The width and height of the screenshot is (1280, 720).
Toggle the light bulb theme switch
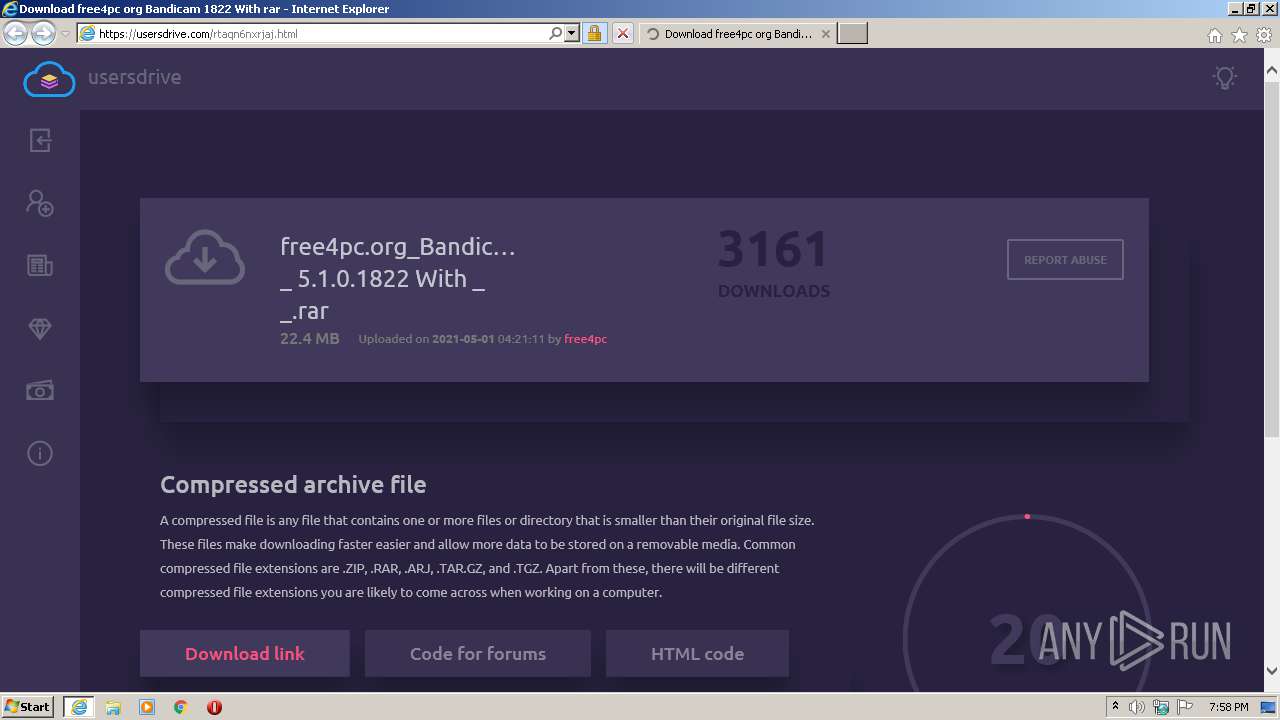point(1225,77)
